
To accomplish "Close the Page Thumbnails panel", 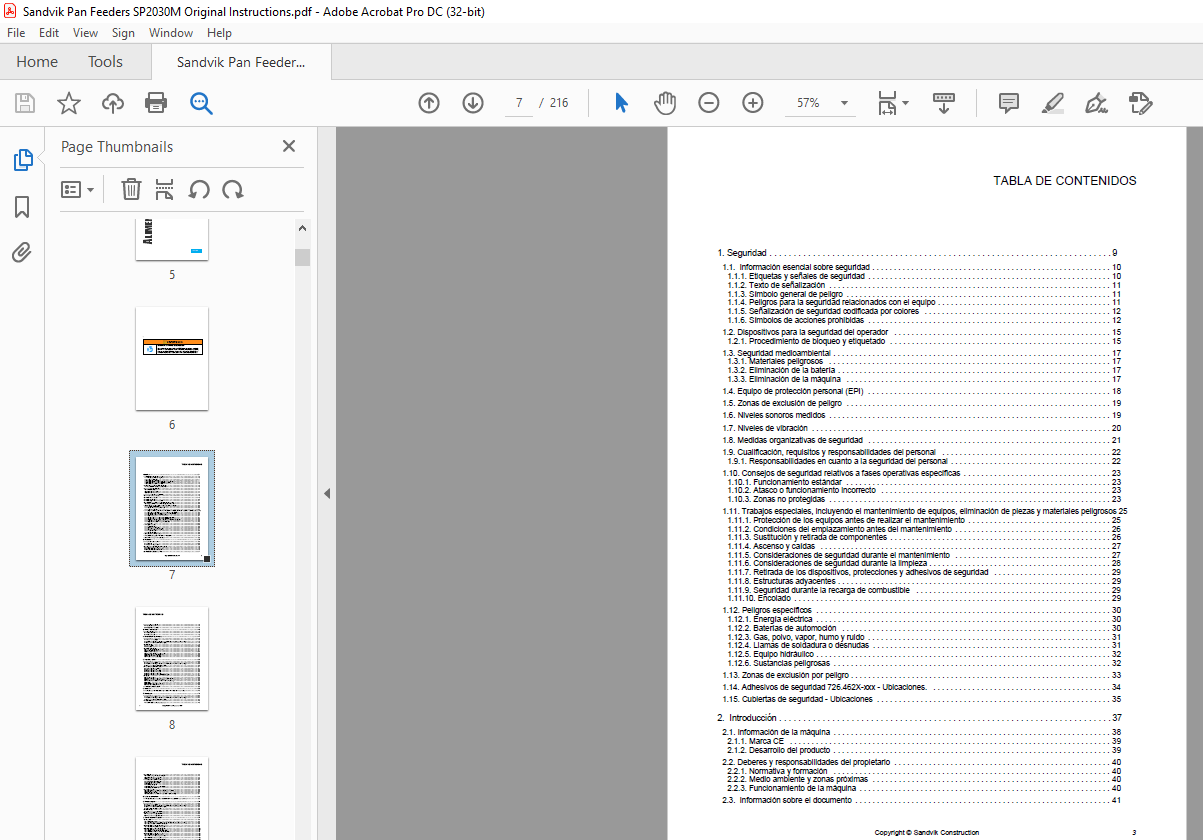I will [289, 146].
